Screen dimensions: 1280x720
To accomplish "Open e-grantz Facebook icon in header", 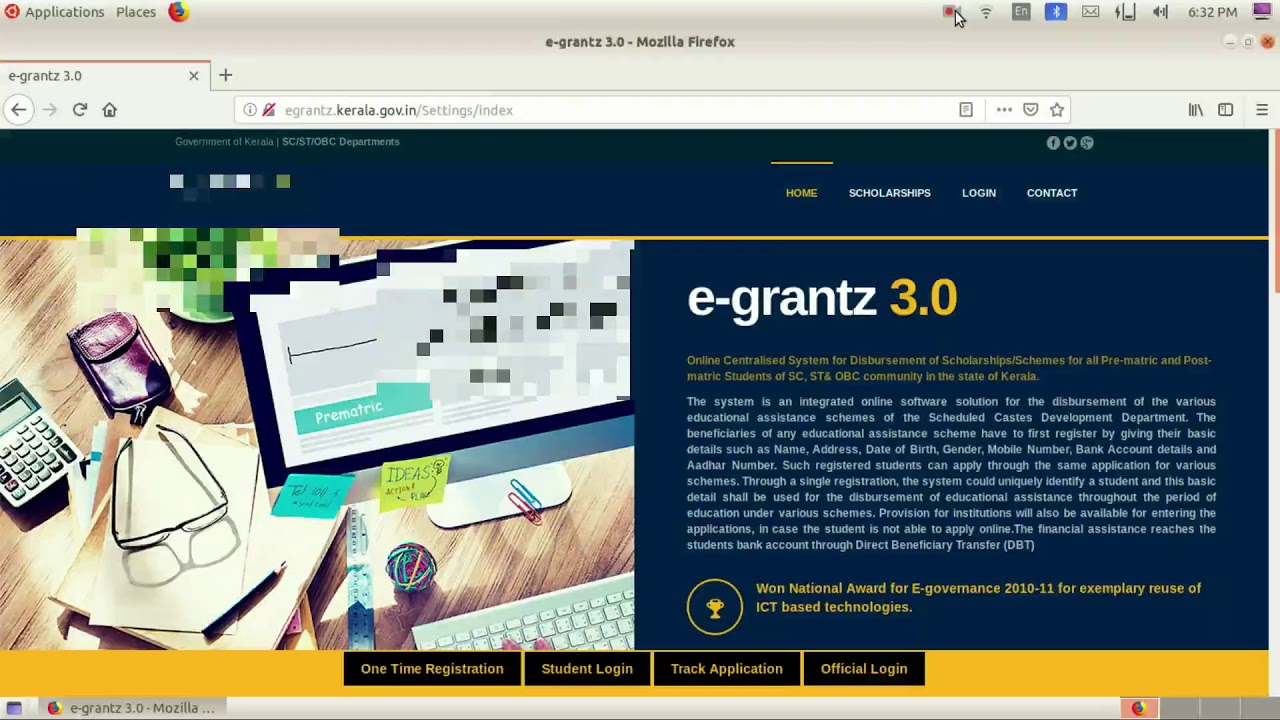I will coord(1053,143).
